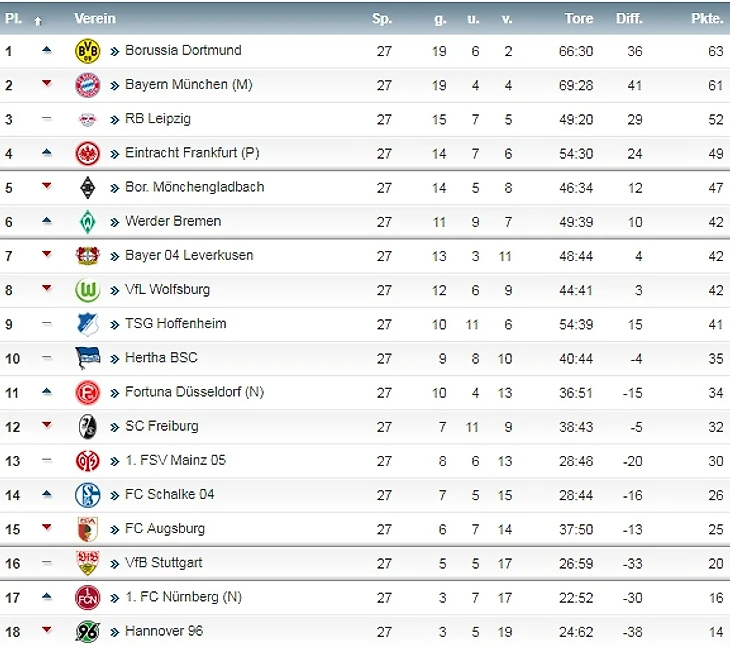The height and width of the screenshot is (648, 730).
Task: Open the 1. FSV Mainz 05 link
Action: (x=175, y=460)
